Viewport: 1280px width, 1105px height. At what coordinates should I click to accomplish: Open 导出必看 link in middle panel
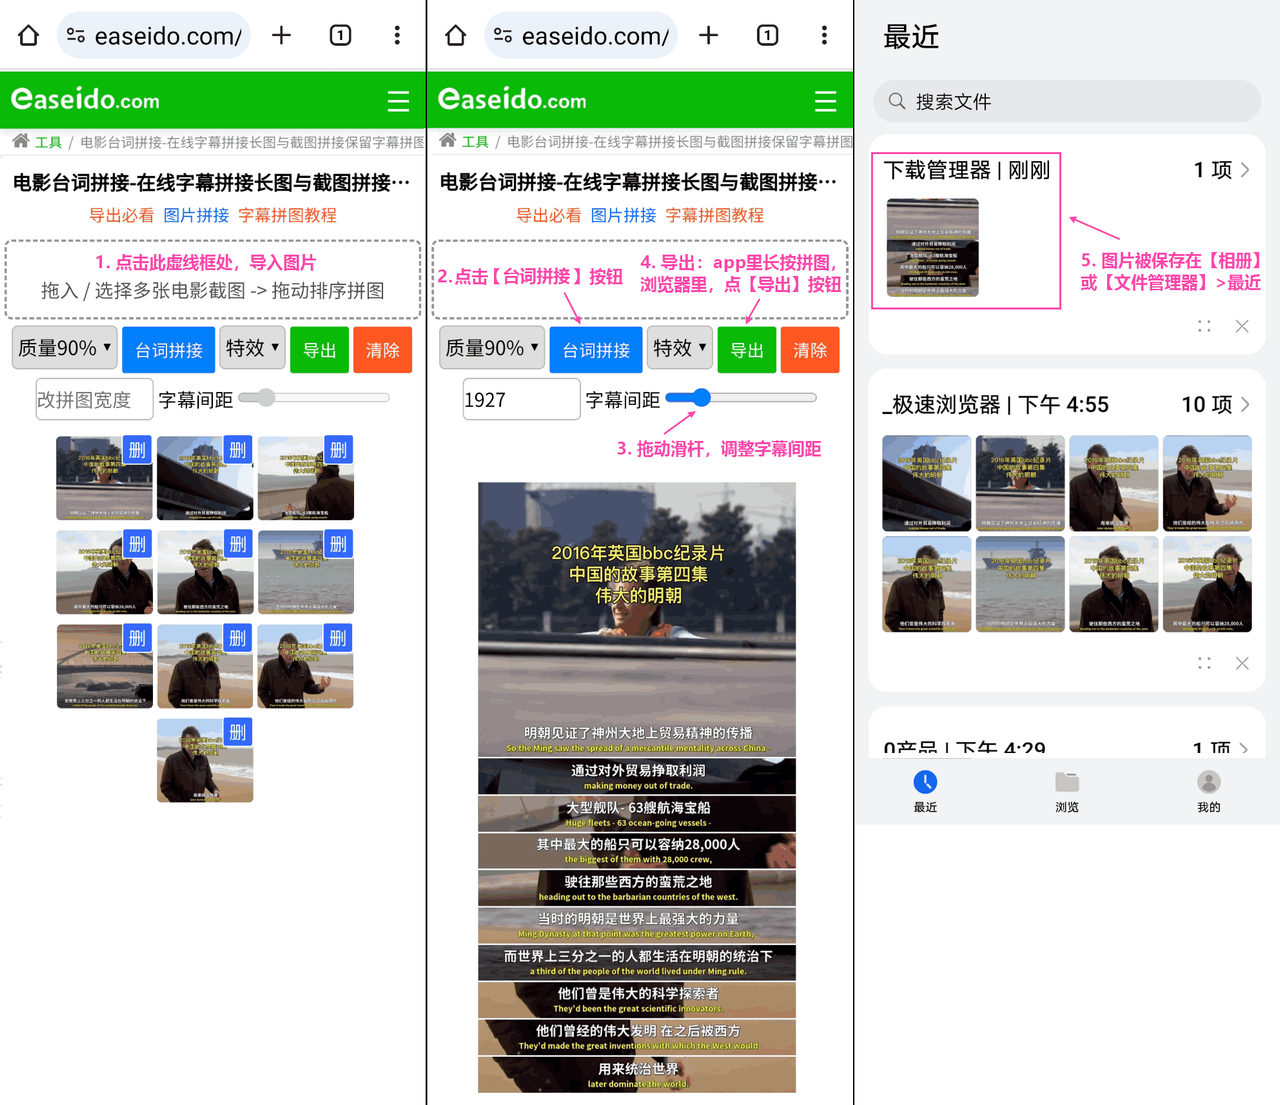[x=549, y=215]
